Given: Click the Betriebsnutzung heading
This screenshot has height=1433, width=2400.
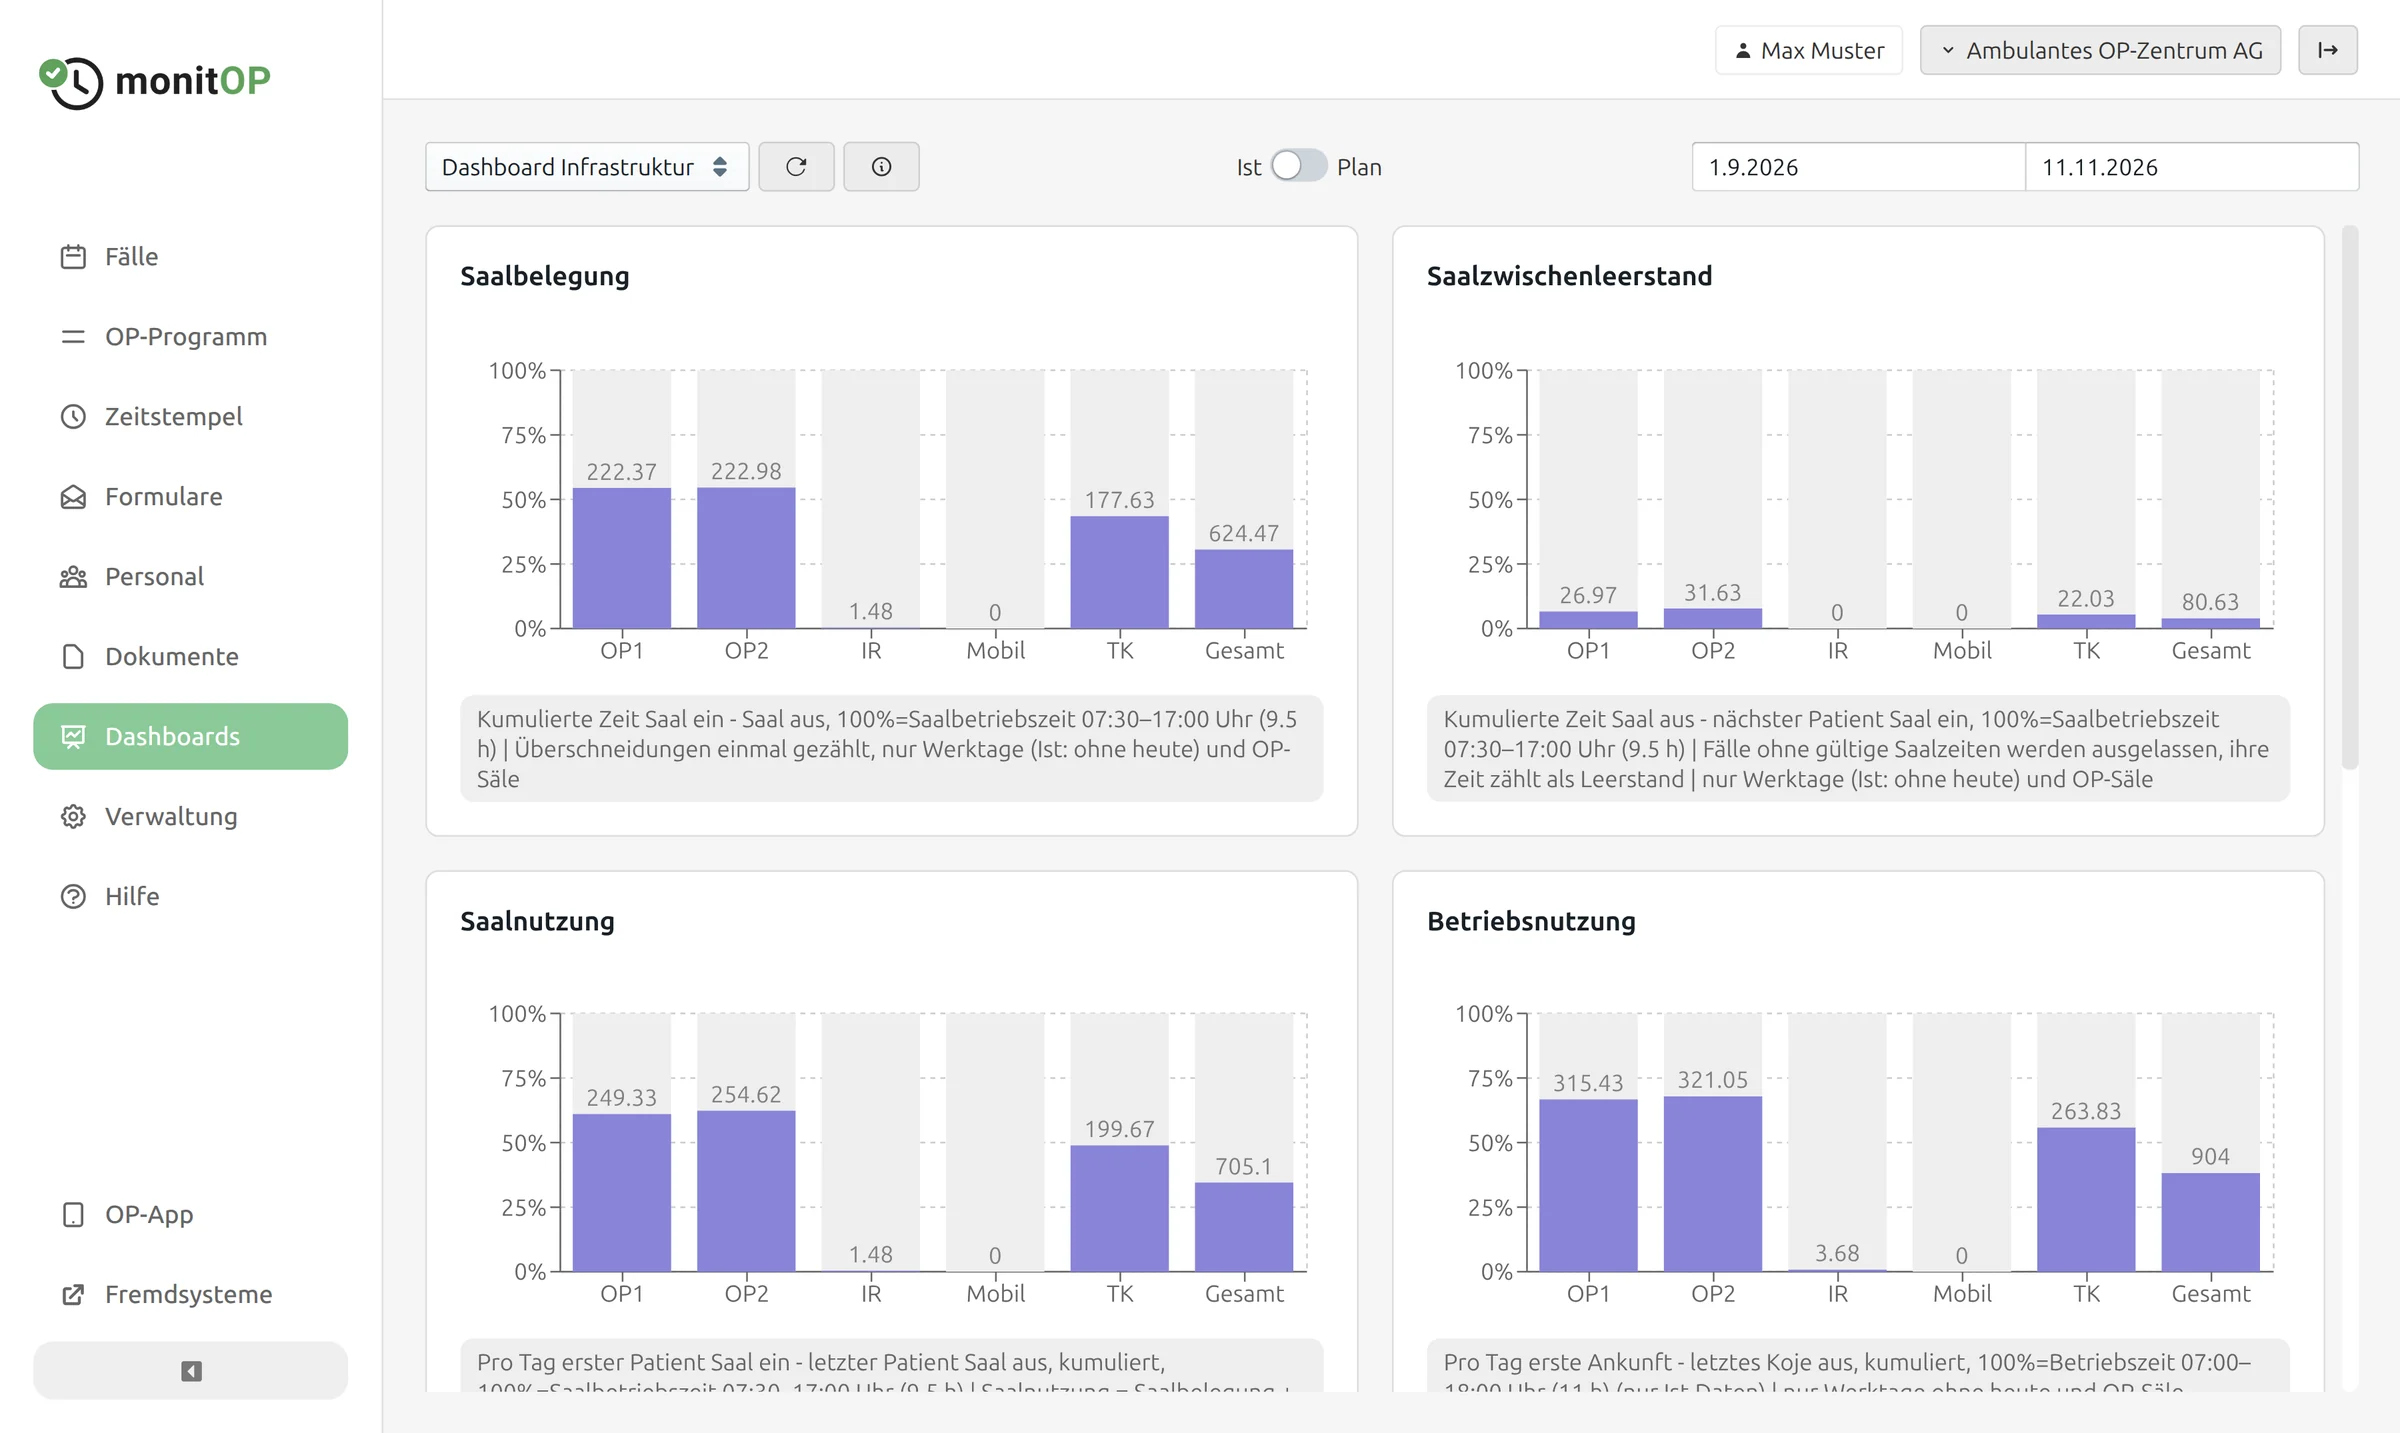Looking at the screenshot, I should [1532, 921].
